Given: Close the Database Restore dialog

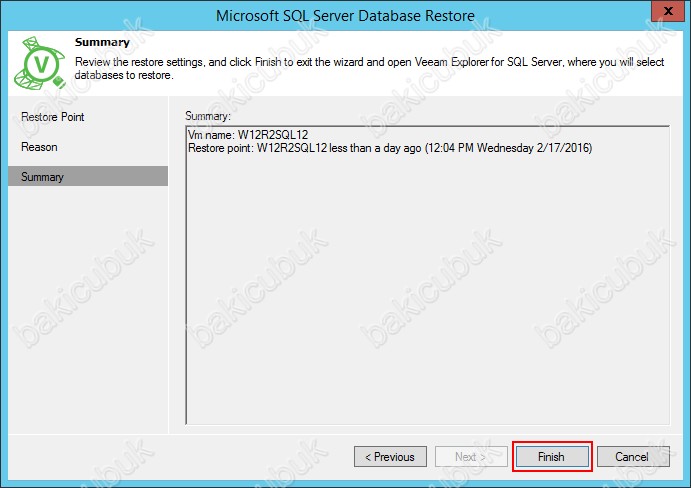Looking at the screenshot, I should pyautogui.click(x=668, y=11).
